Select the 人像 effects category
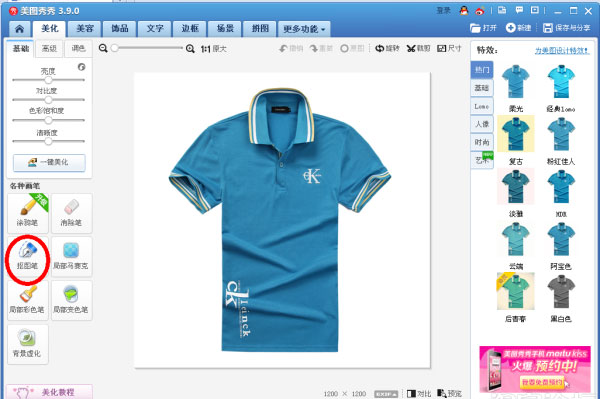Viewport: 600px width, 399px height. (482, 124)
